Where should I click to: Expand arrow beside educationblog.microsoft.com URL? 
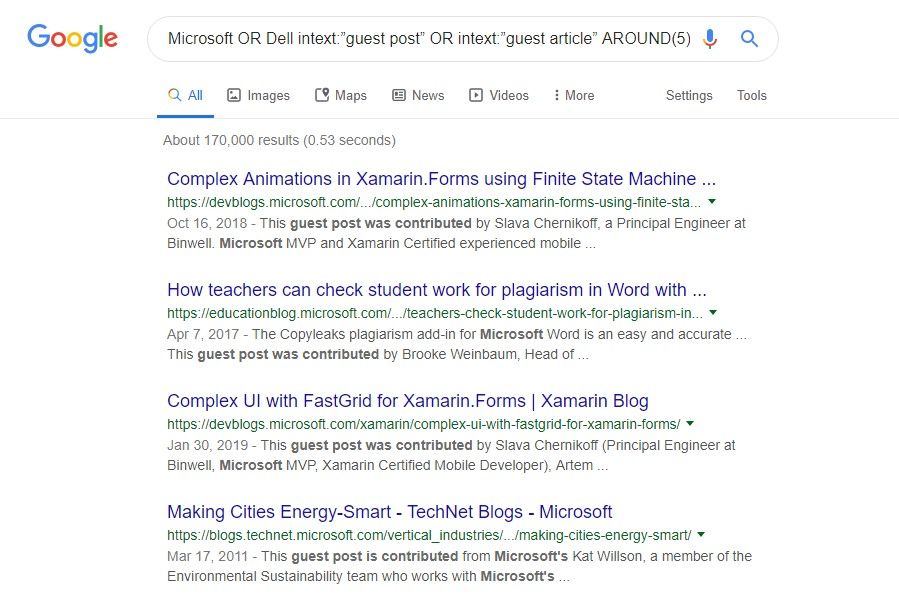tap(713, 312)
